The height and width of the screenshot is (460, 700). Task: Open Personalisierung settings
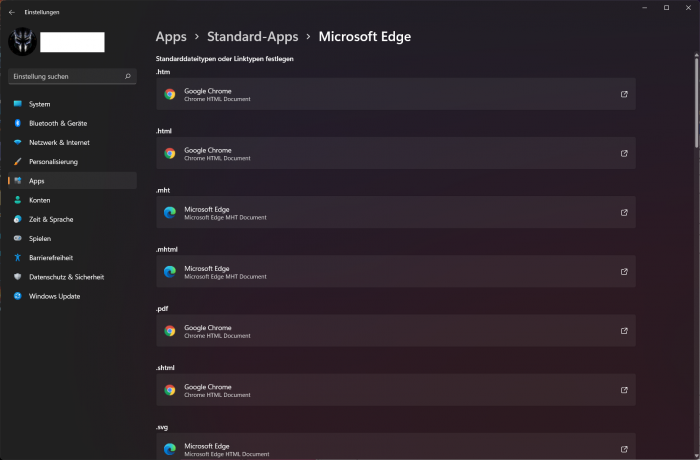tap(72, 162)
